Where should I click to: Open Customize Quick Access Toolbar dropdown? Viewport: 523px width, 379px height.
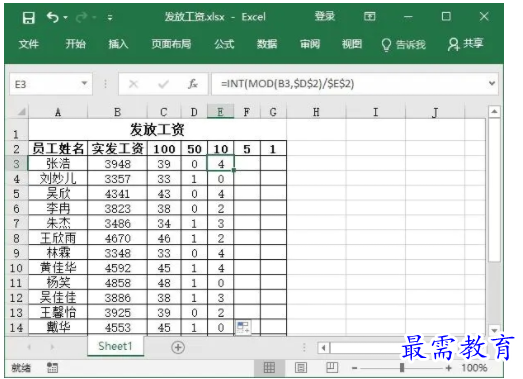tap(110, 18)
